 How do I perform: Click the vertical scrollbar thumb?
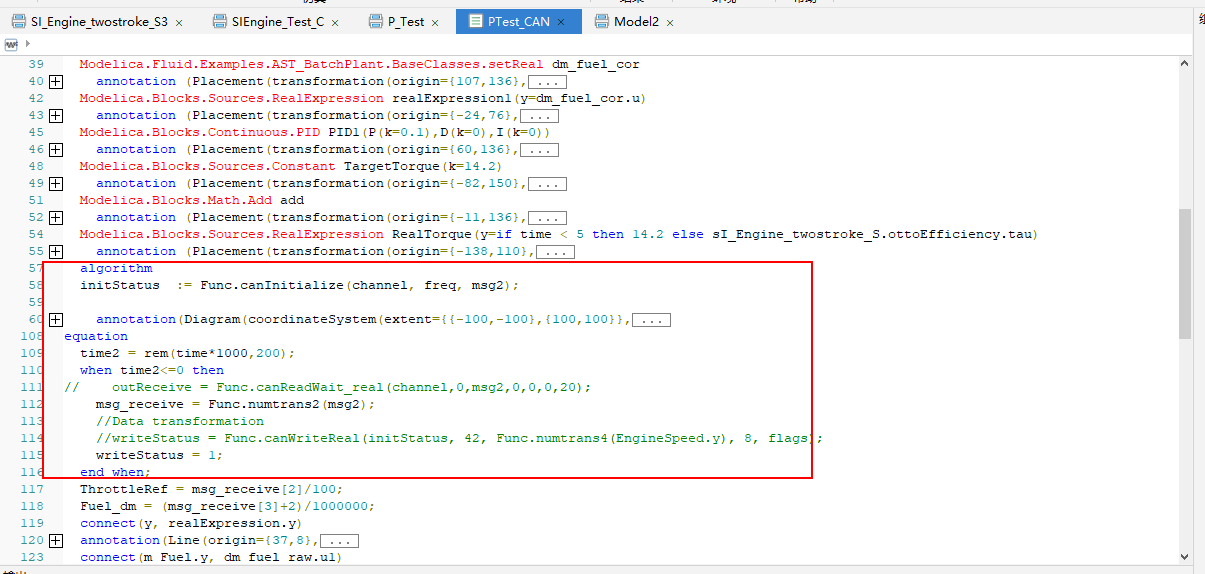(1185, 274)
